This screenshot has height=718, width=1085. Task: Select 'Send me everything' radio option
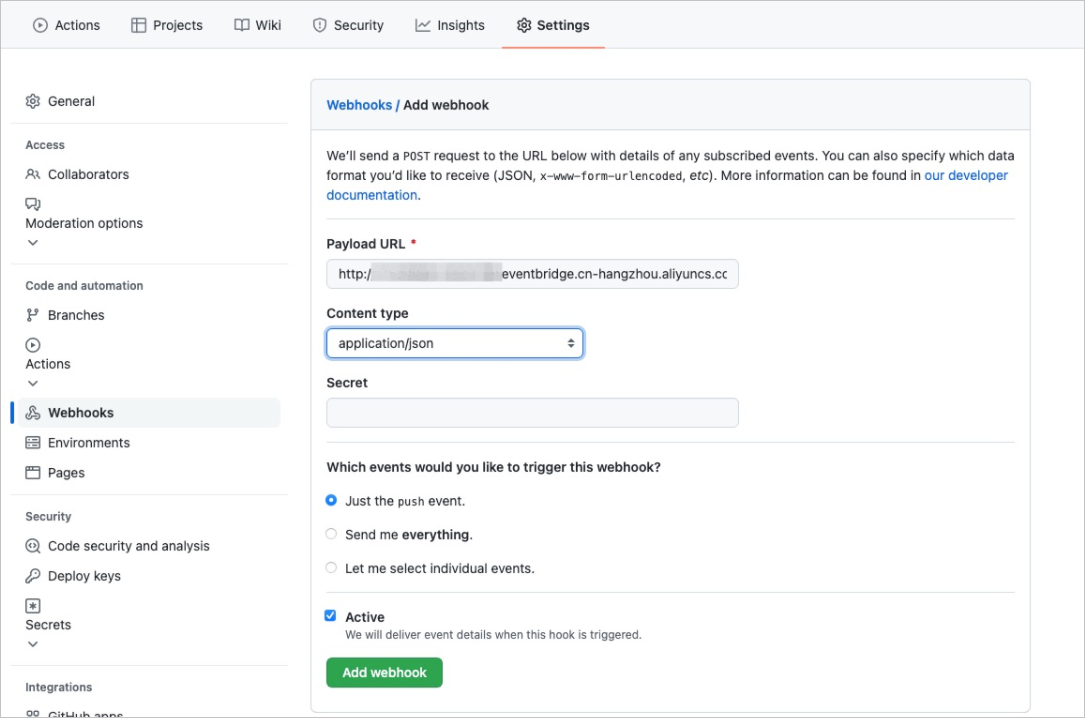point(331,534)
